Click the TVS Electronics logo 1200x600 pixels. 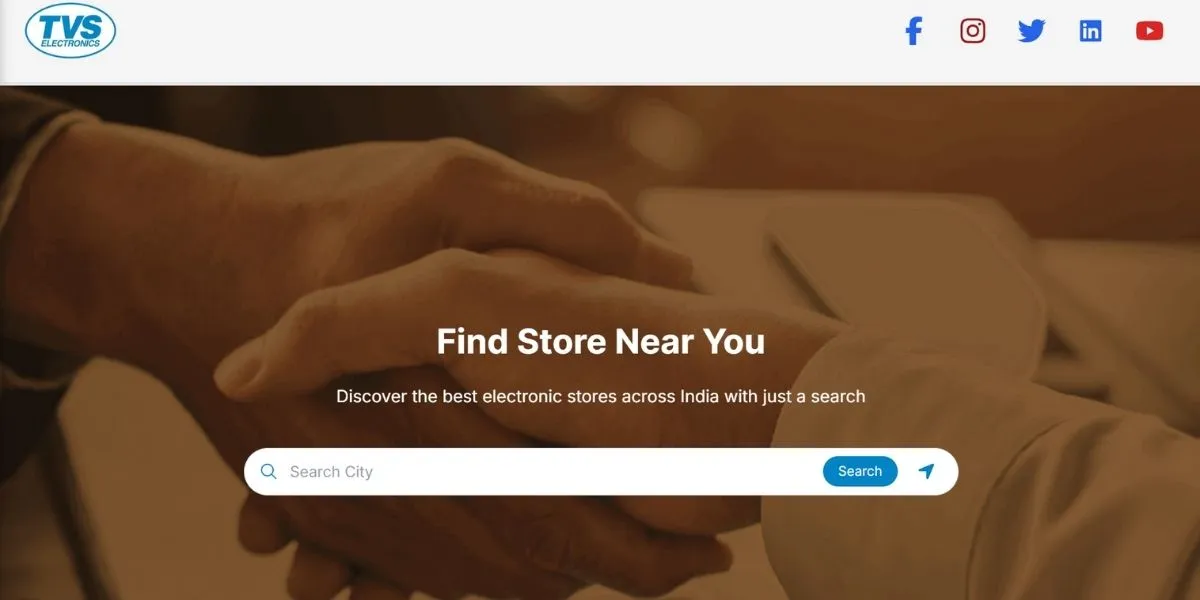coord(71,30)
